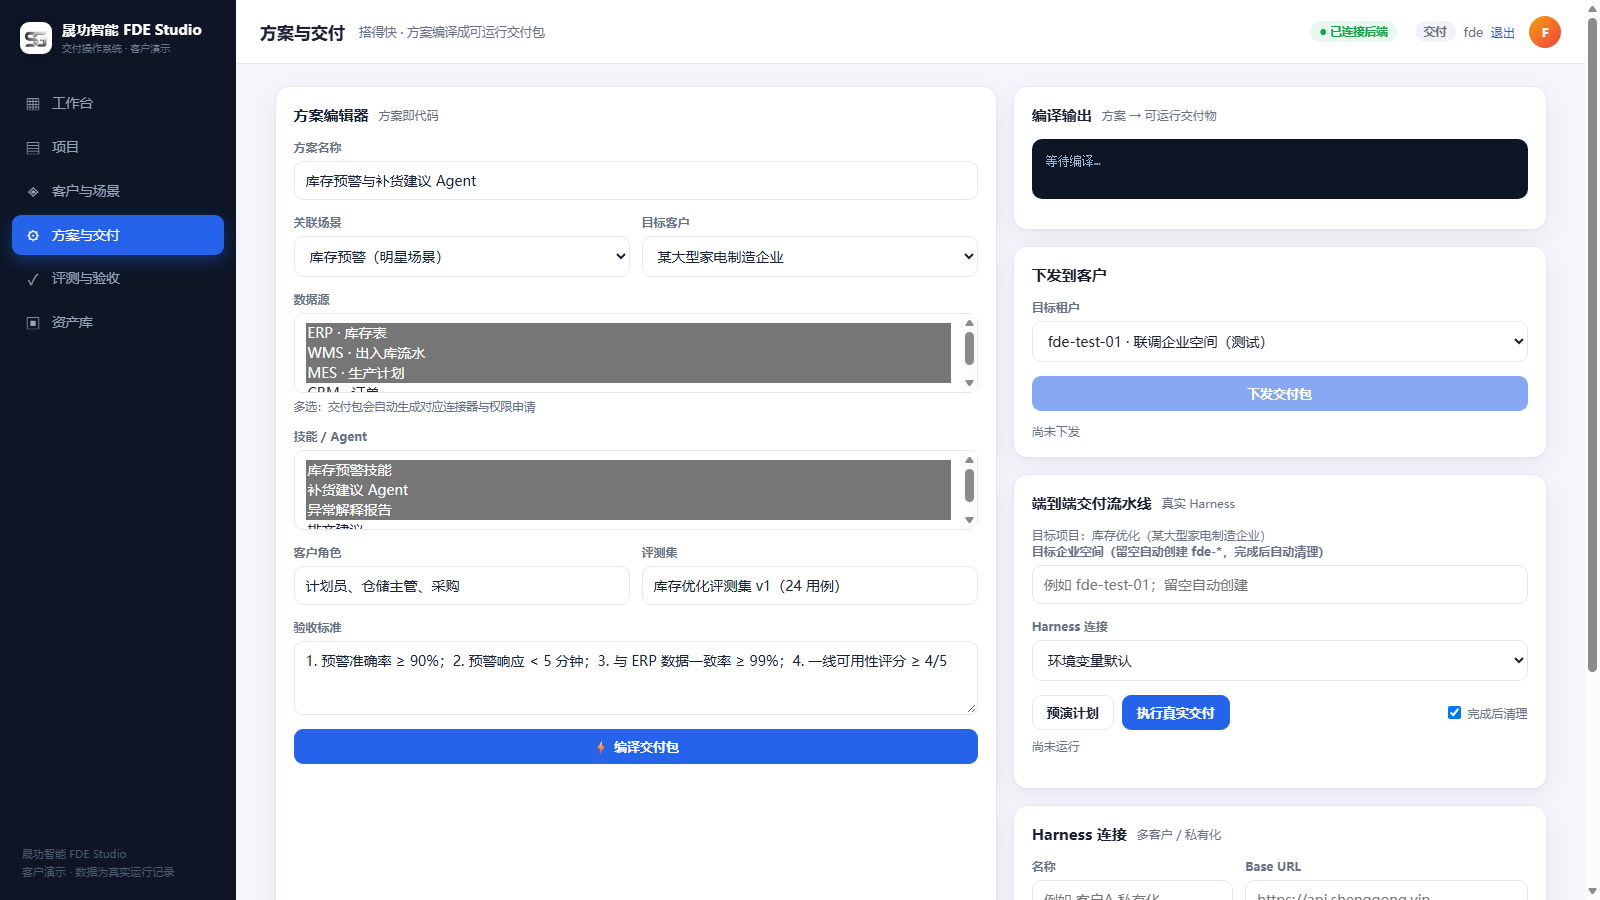Select 'WMS · 出入库流水' data source

pos(628,353)
